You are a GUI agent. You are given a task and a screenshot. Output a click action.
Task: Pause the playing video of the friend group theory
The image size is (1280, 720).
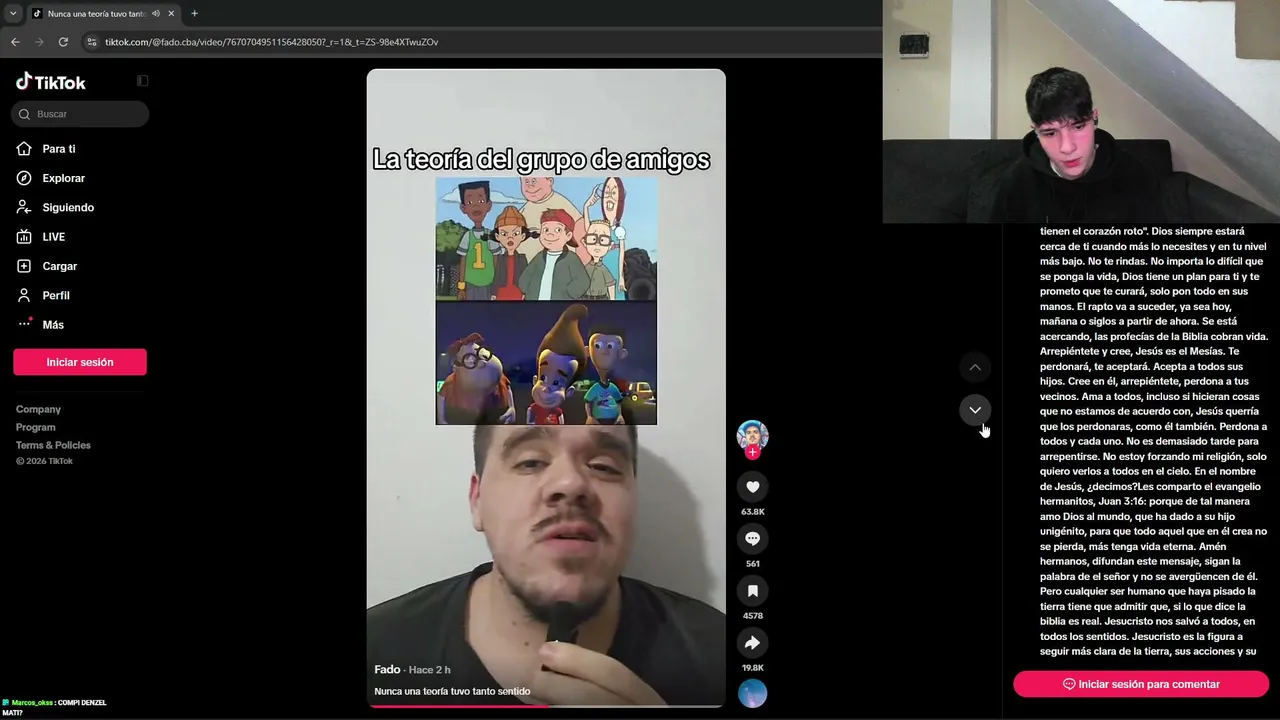[x=546, y=388]
